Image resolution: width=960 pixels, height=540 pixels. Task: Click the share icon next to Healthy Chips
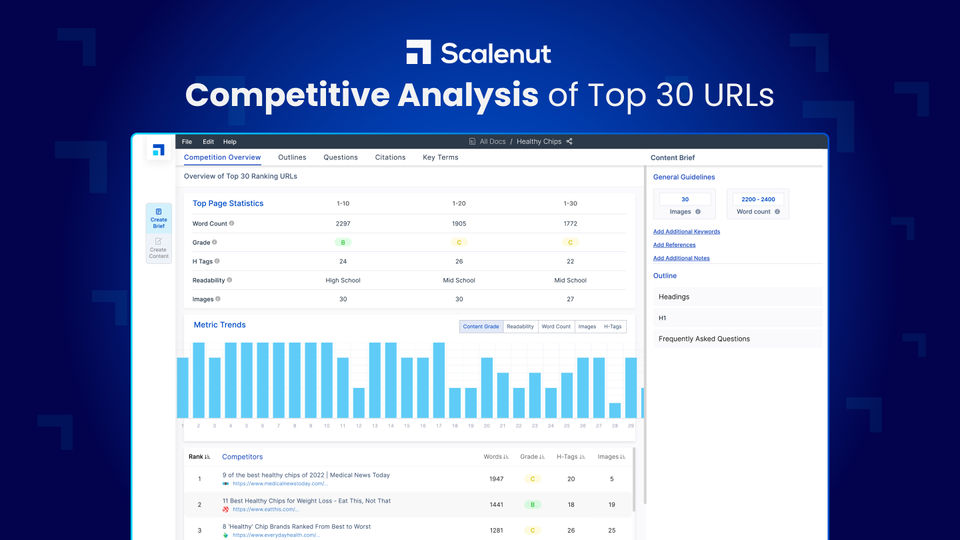[569, 141]
